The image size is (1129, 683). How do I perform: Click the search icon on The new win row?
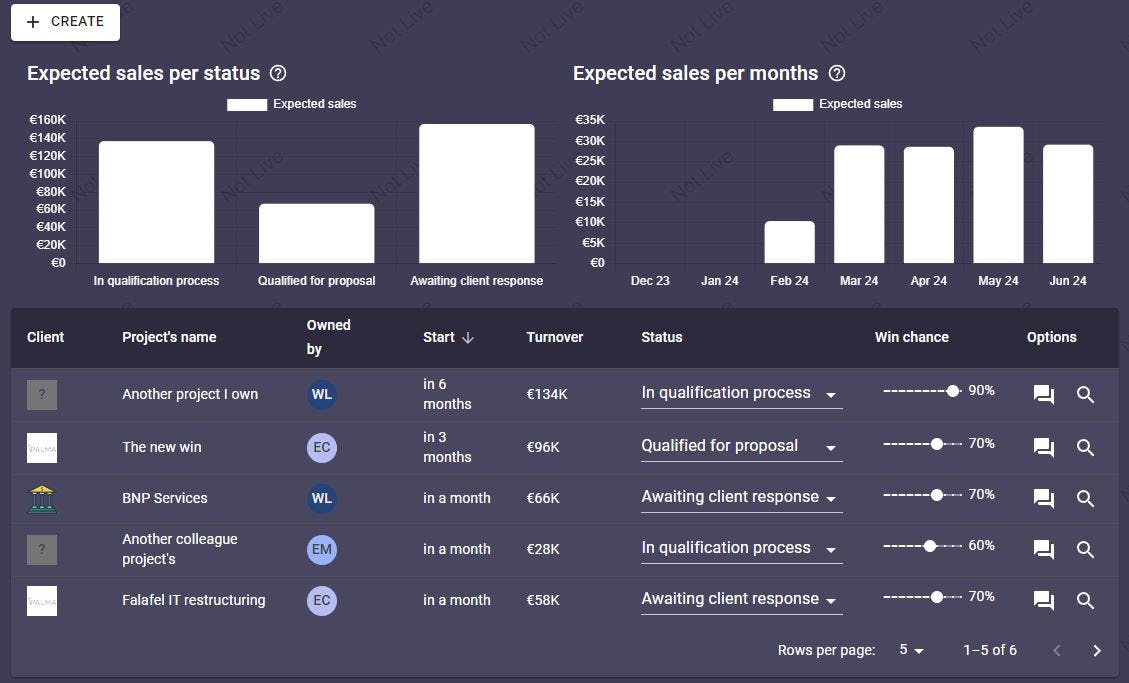[x=1085, y=447]
